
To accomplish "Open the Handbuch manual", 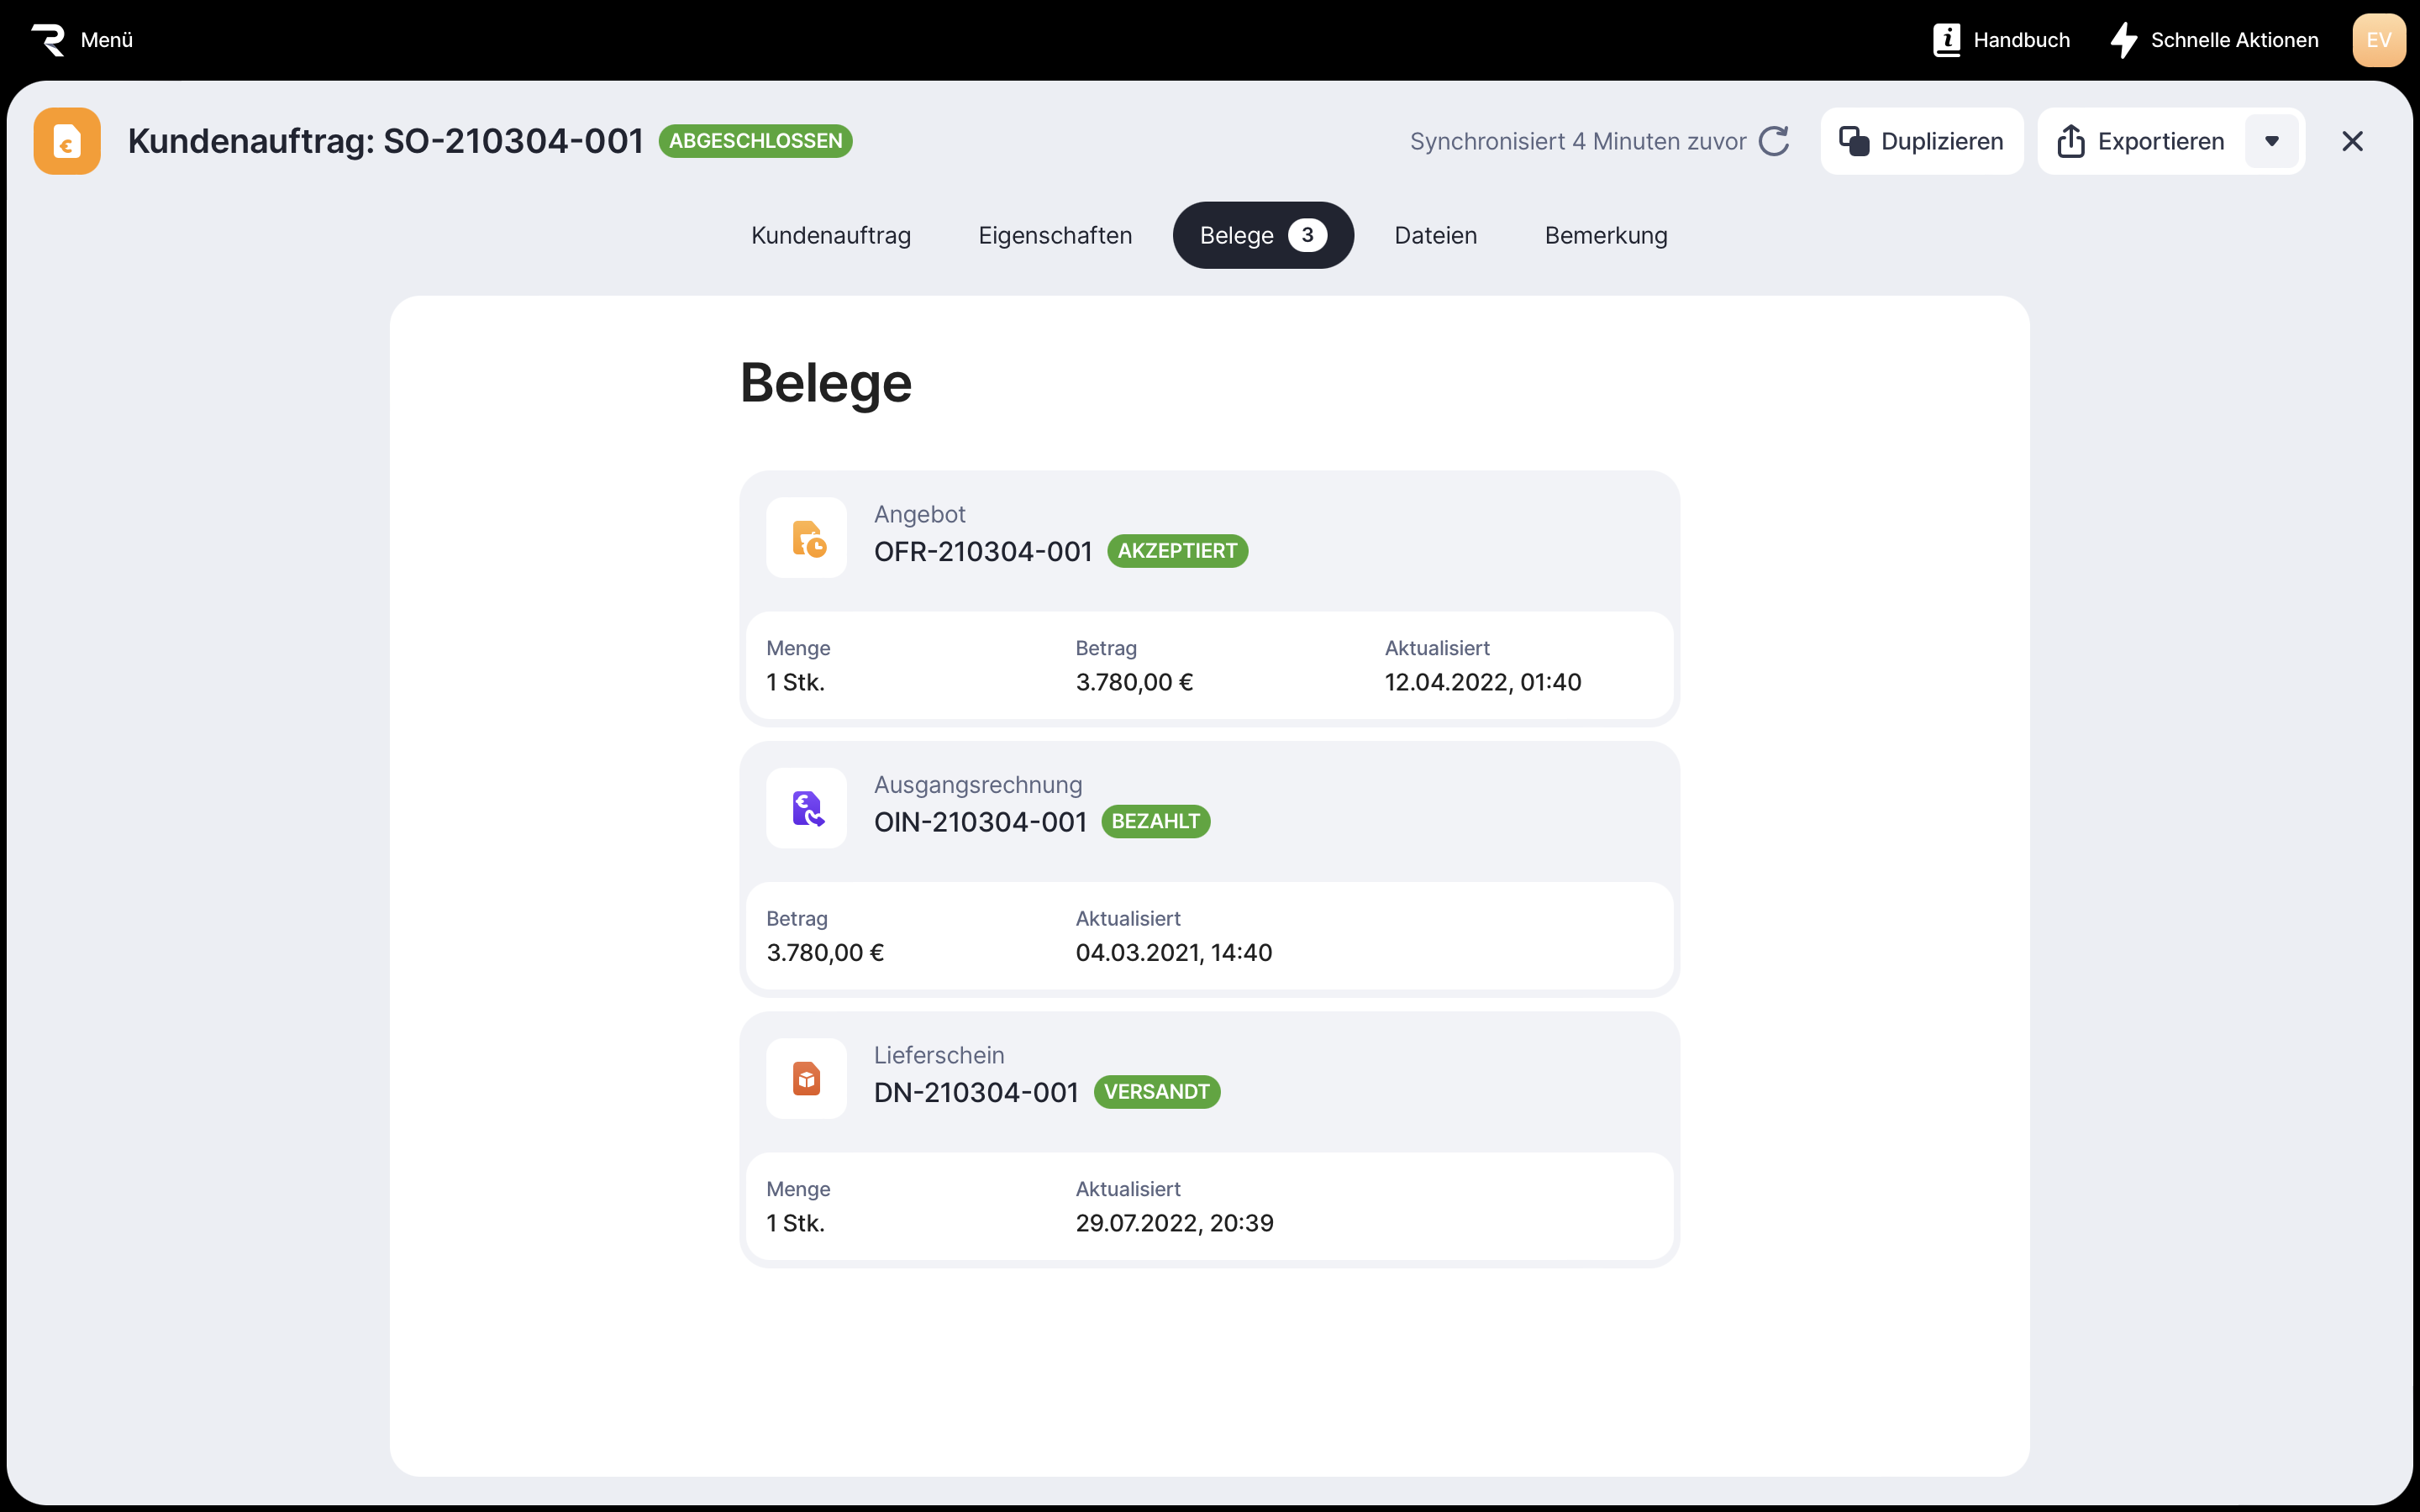I will click(2001, 40).
